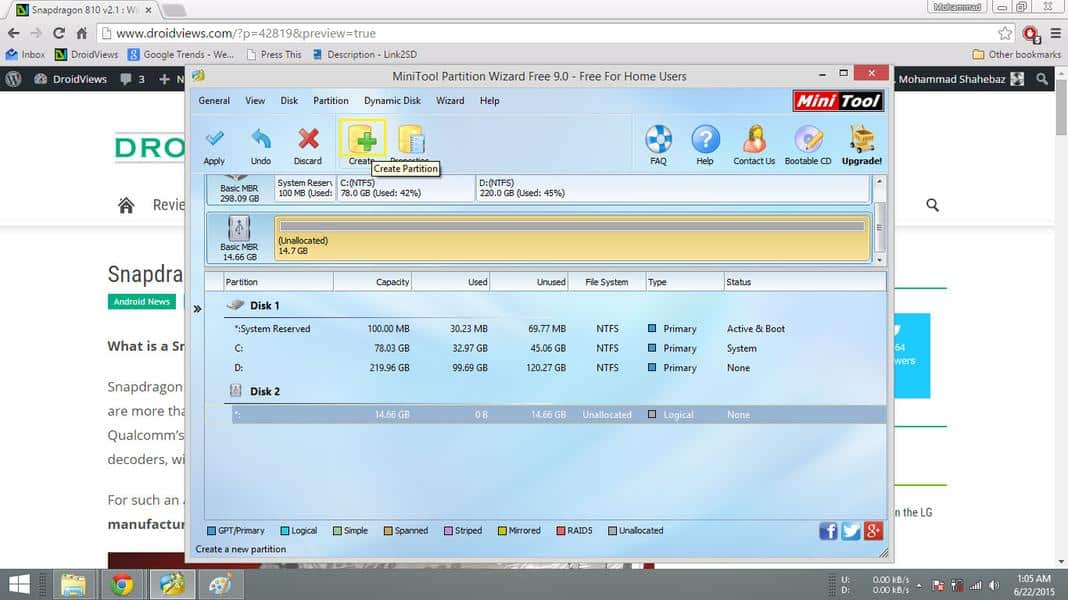
Task: Click disk map scrollbar down arrow
Action: tap(879, 260)
